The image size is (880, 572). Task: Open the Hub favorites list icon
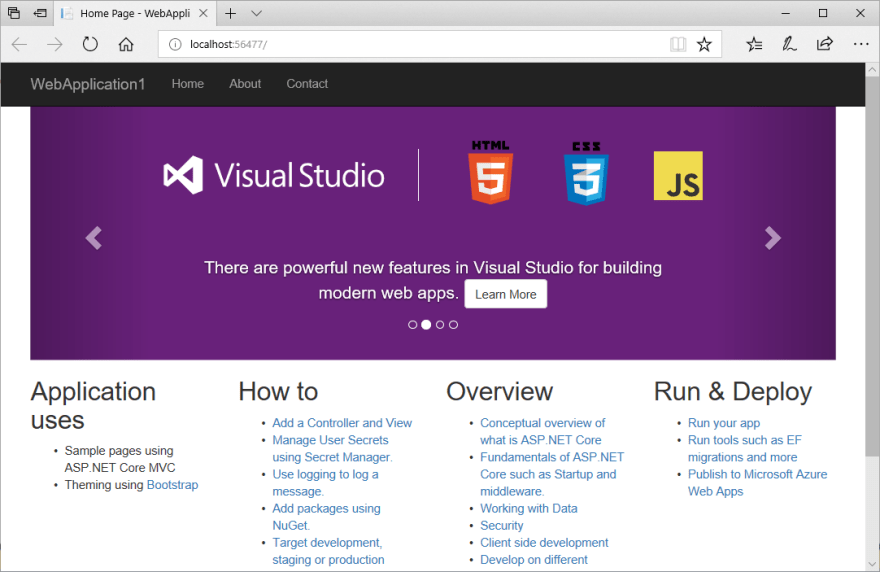pos(754,44)
